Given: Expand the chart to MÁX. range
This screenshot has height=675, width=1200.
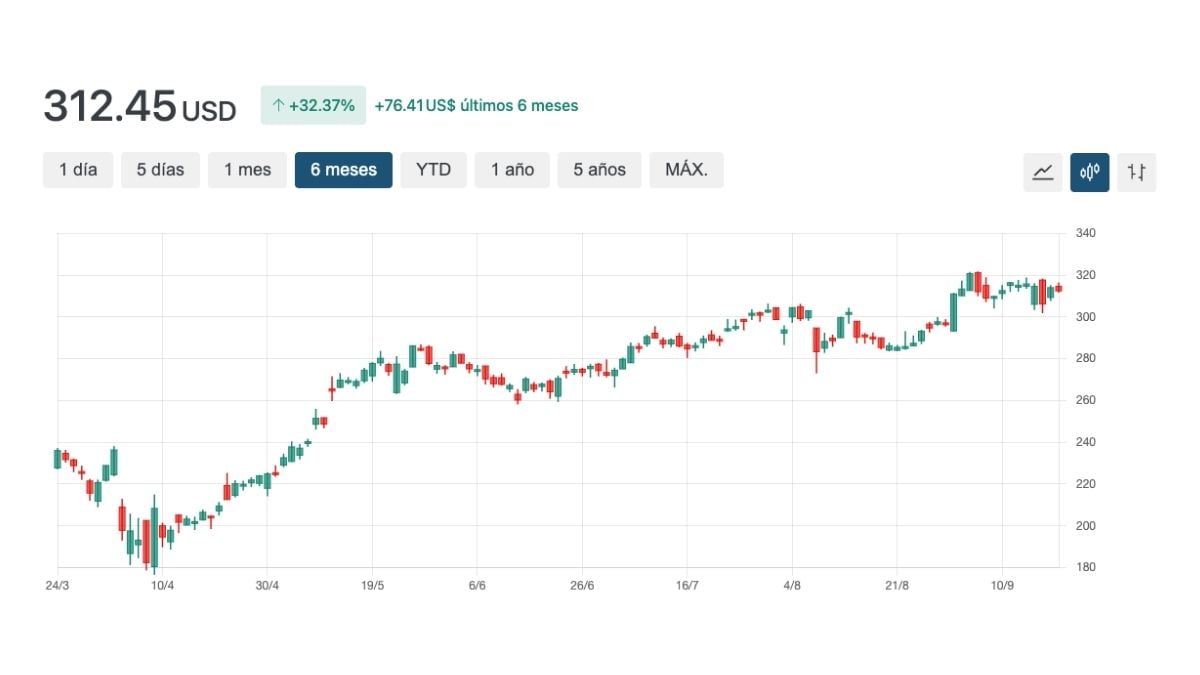Looking at the screenshot, I should tap(686, 170).
